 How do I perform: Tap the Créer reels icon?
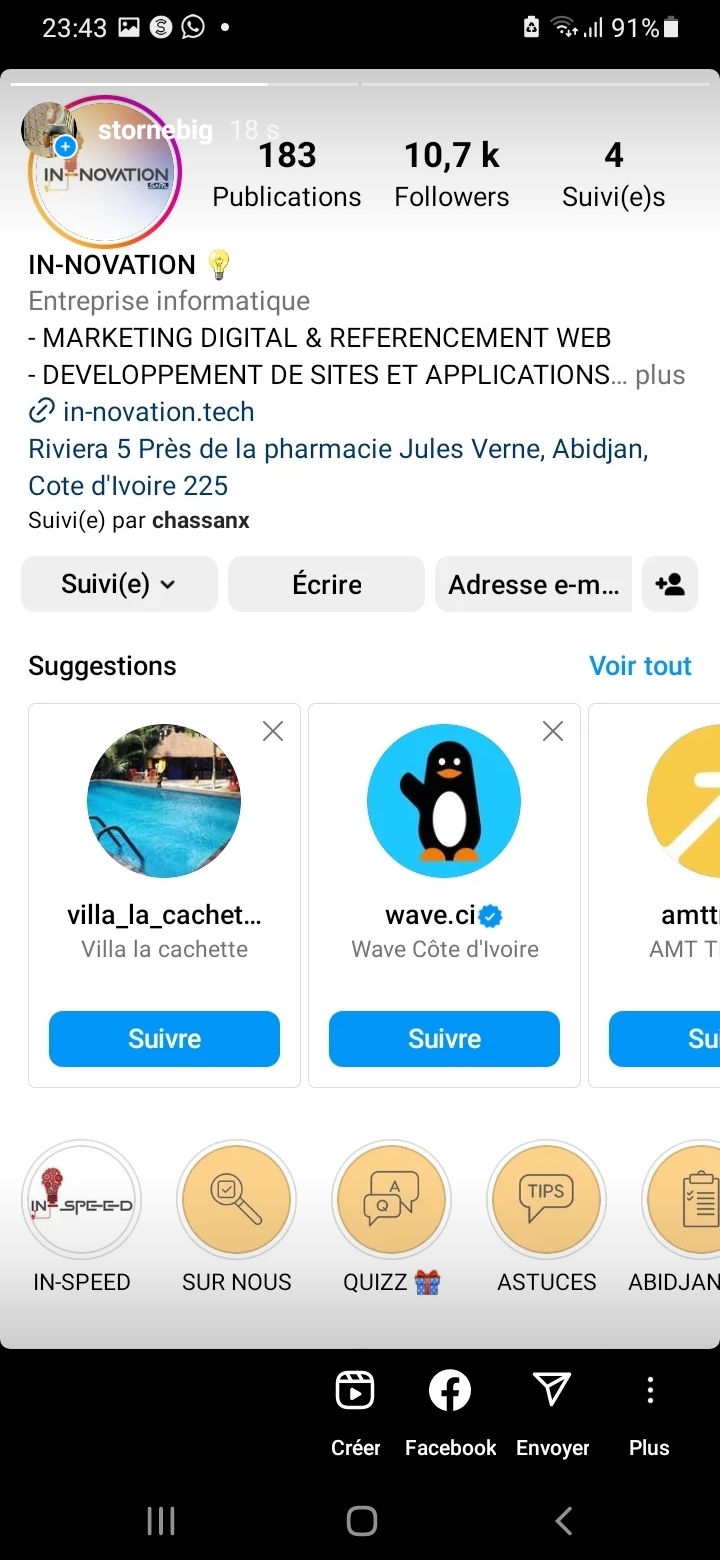pyautogui.click(x=355, y=1390)
